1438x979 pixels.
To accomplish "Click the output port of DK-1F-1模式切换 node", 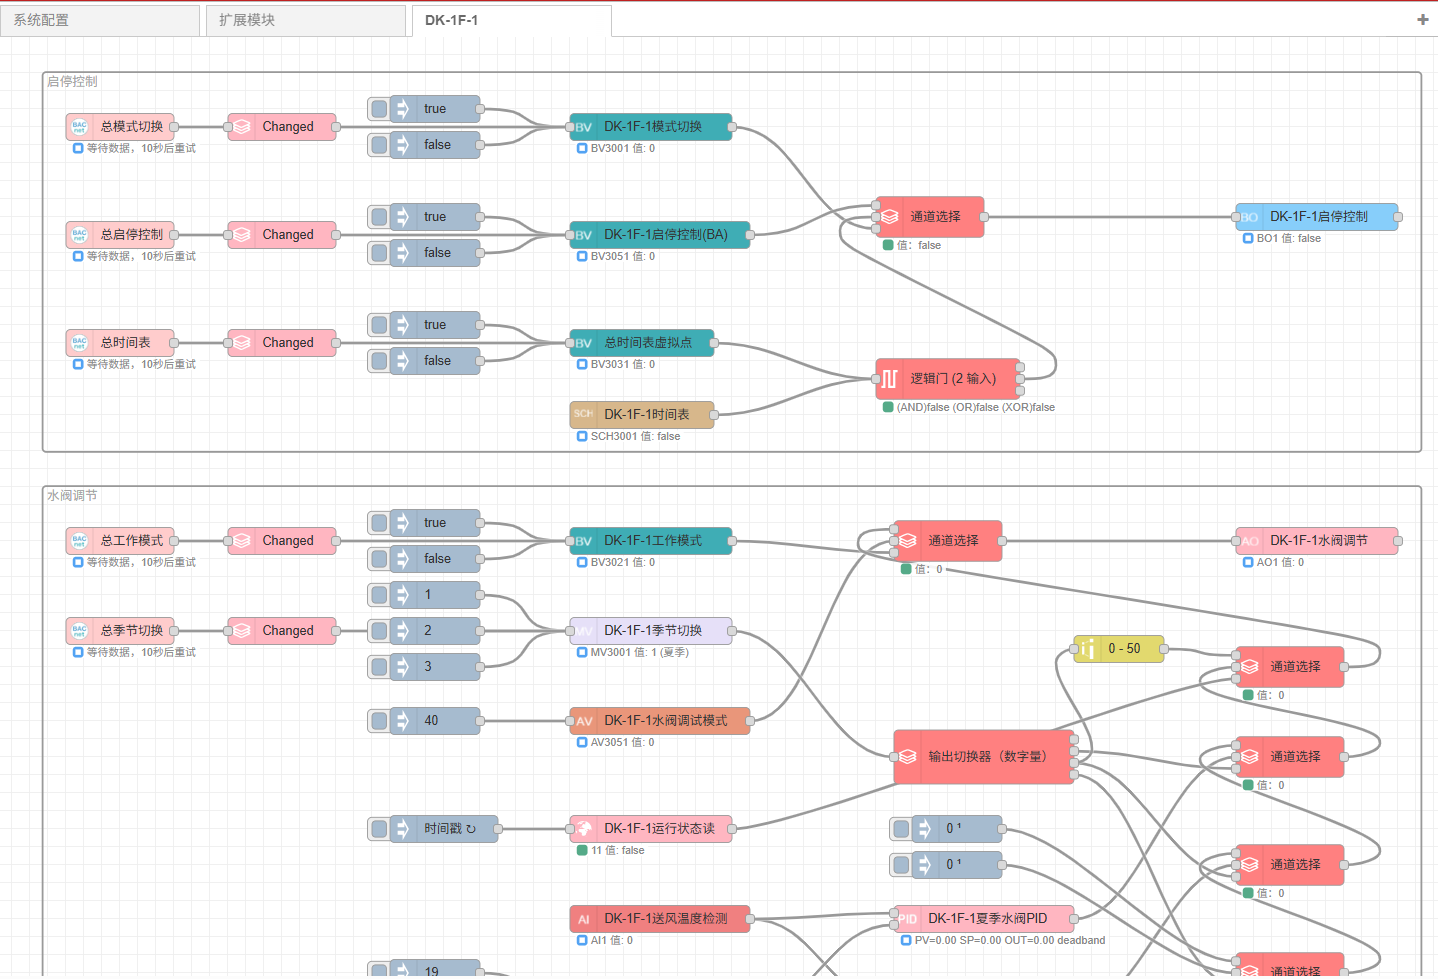I will (732, 127).
